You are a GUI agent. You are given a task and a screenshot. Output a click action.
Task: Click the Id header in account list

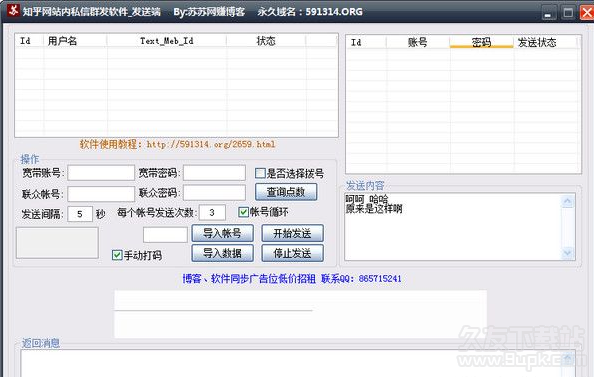(x=366, y=42)
